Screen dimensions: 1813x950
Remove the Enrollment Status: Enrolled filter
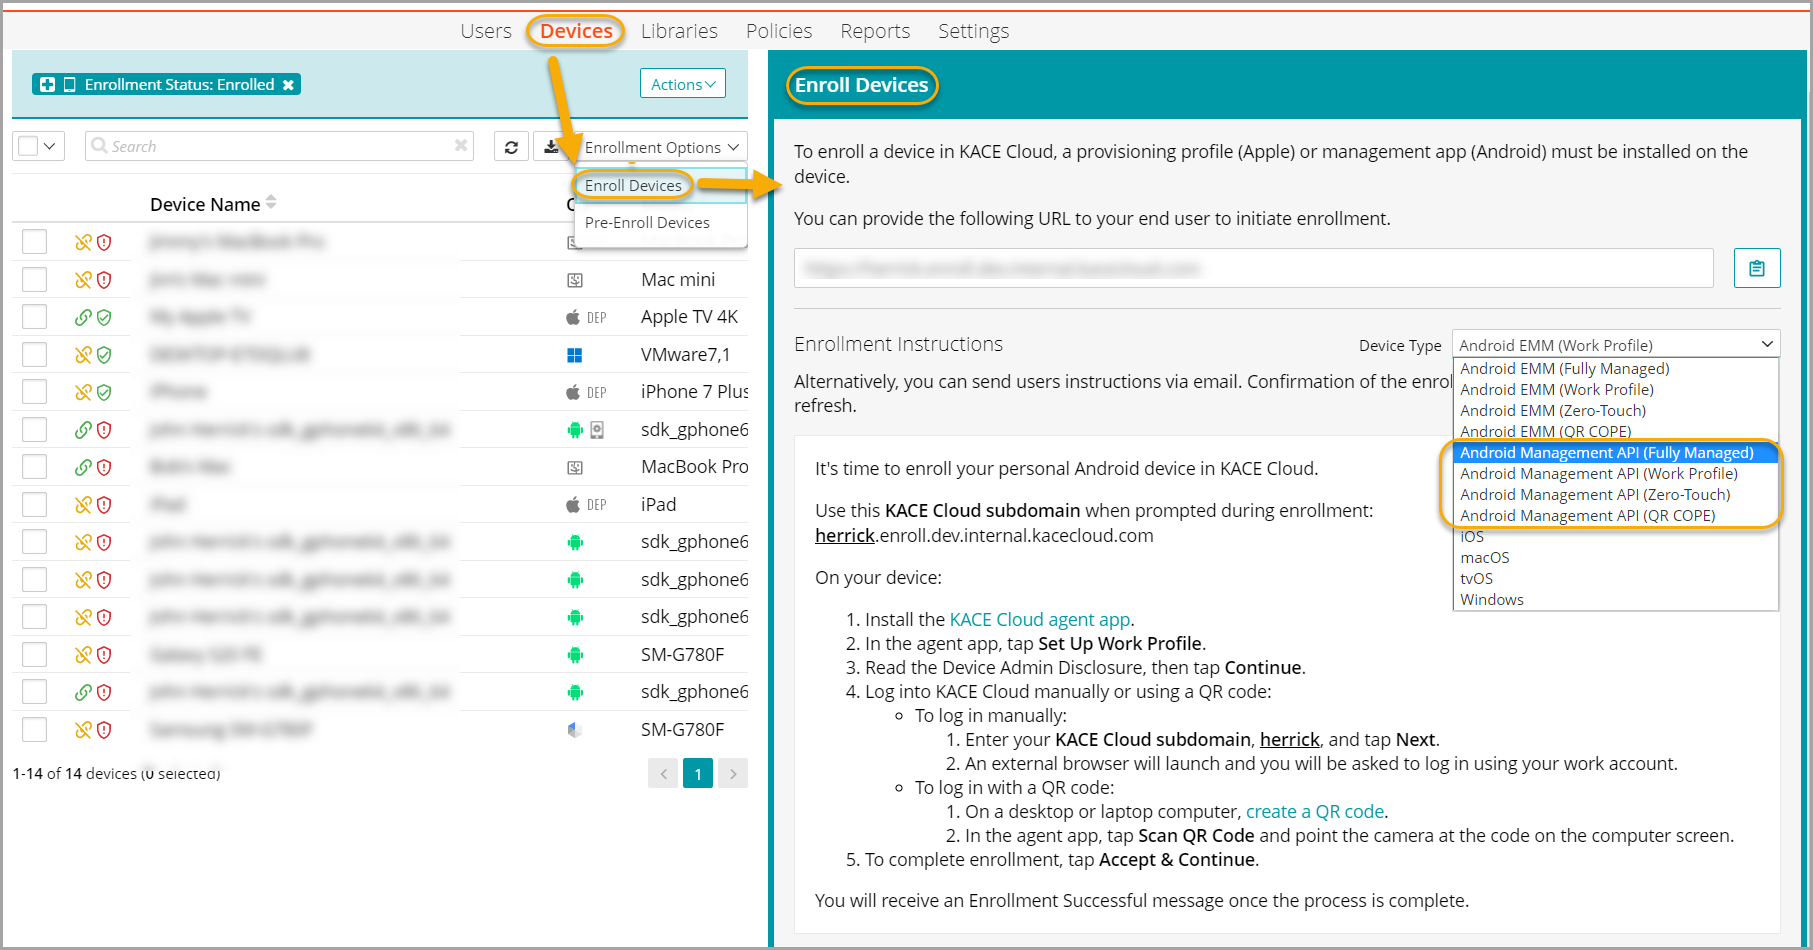coord(288,85)
